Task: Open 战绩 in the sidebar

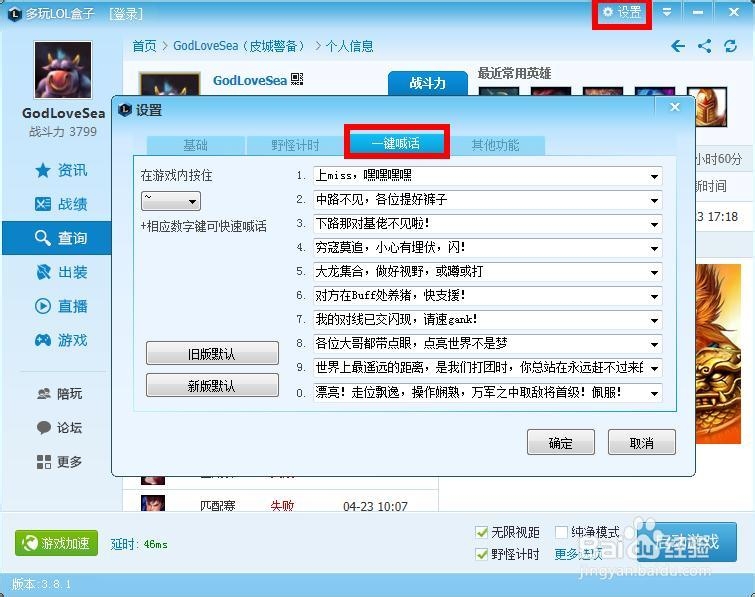Action: (61, 204)
